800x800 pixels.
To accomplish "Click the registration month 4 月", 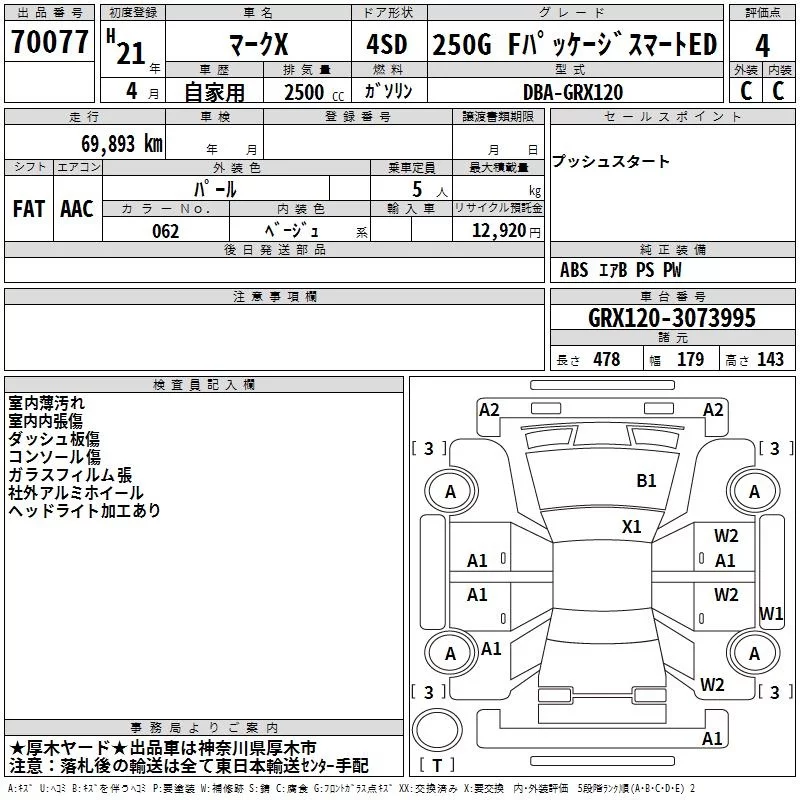I will pos(142,92).
